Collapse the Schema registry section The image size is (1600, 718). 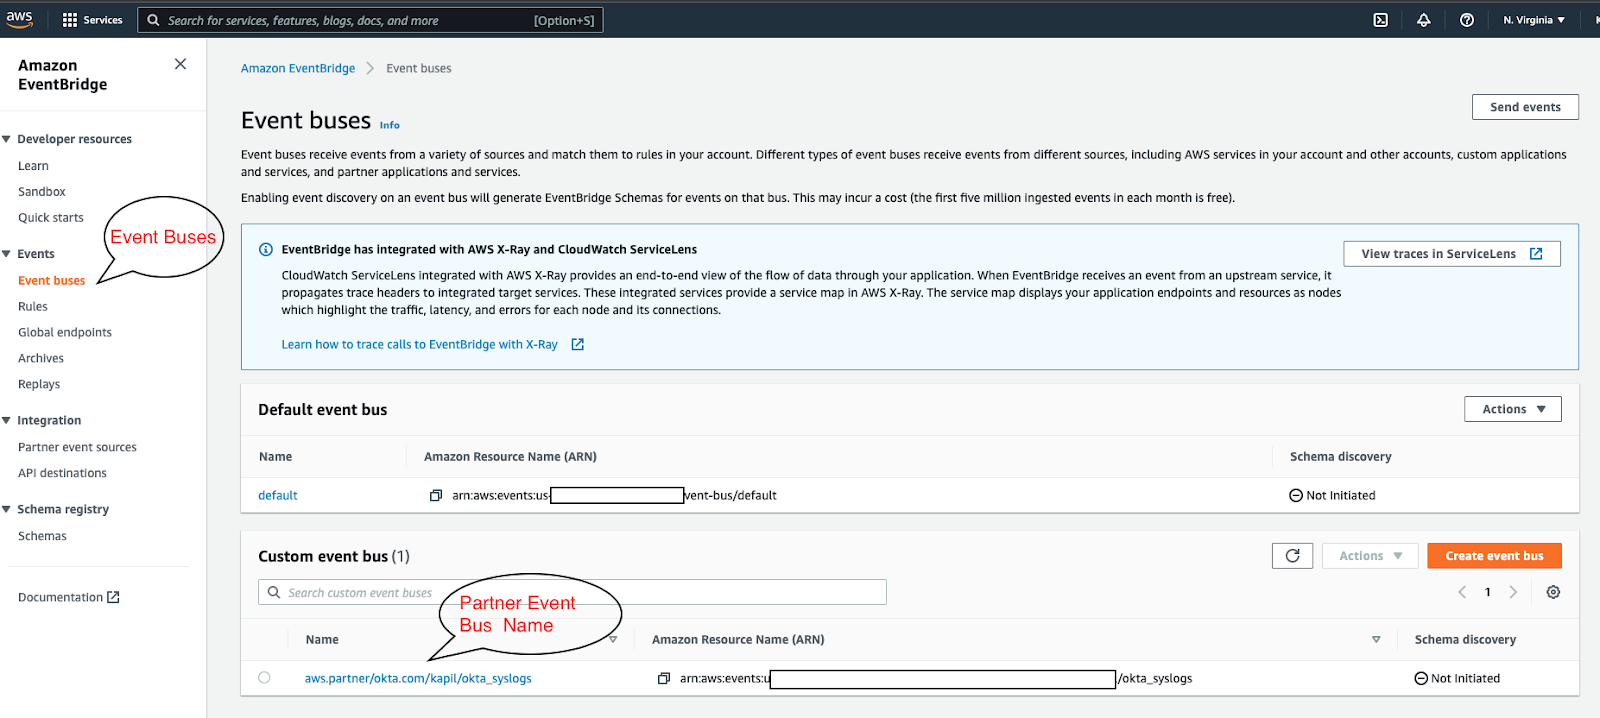7,509
